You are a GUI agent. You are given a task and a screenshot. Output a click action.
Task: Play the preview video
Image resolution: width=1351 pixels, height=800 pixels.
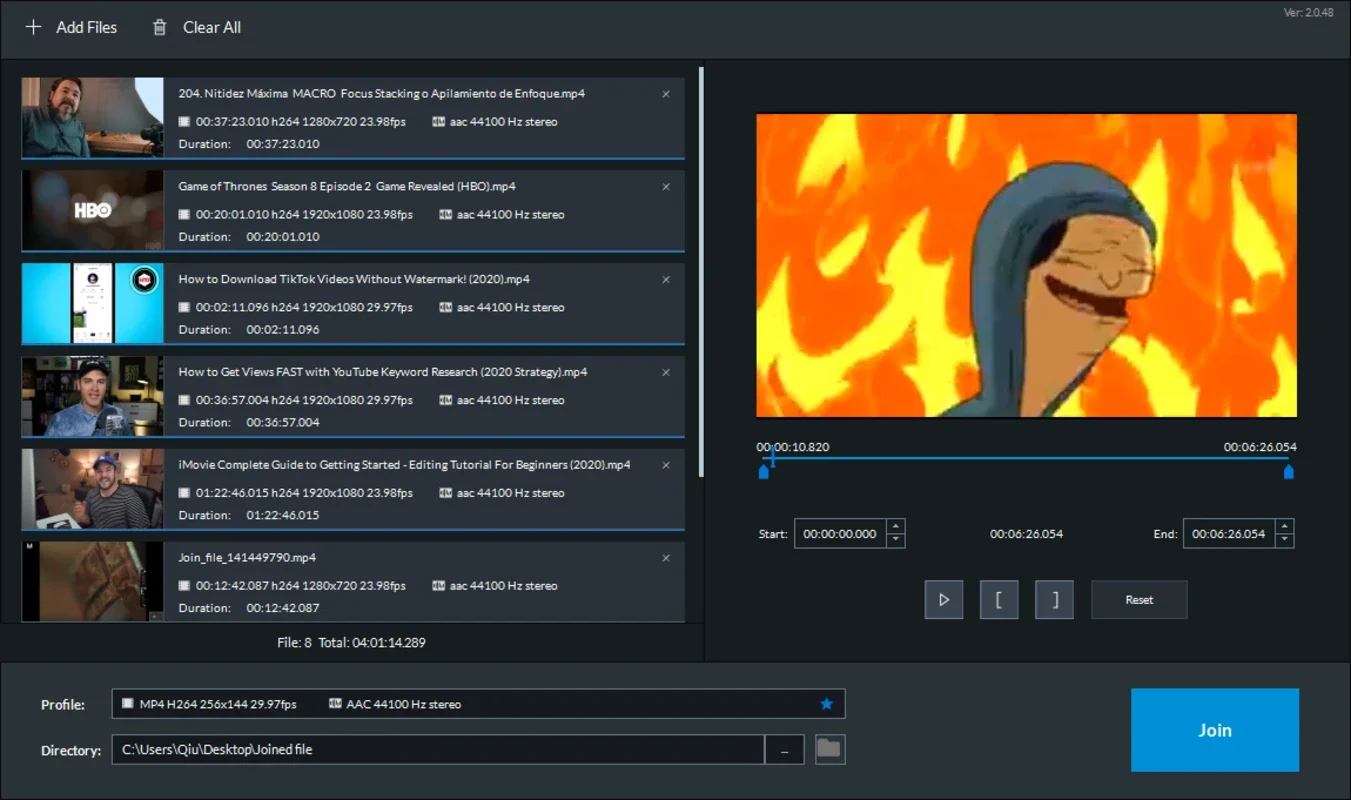[943, 600]
